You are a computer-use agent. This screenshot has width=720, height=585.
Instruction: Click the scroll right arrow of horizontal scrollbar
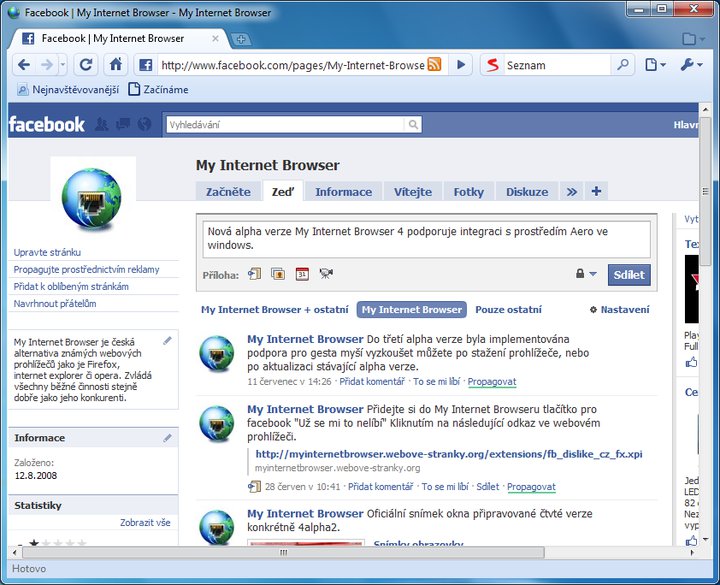693,552
